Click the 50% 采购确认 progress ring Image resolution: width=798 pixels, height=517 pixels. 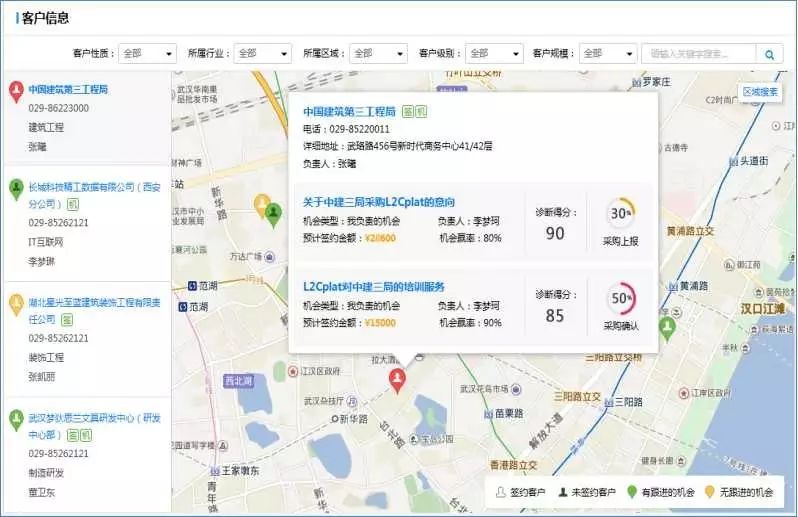[621, 298]
